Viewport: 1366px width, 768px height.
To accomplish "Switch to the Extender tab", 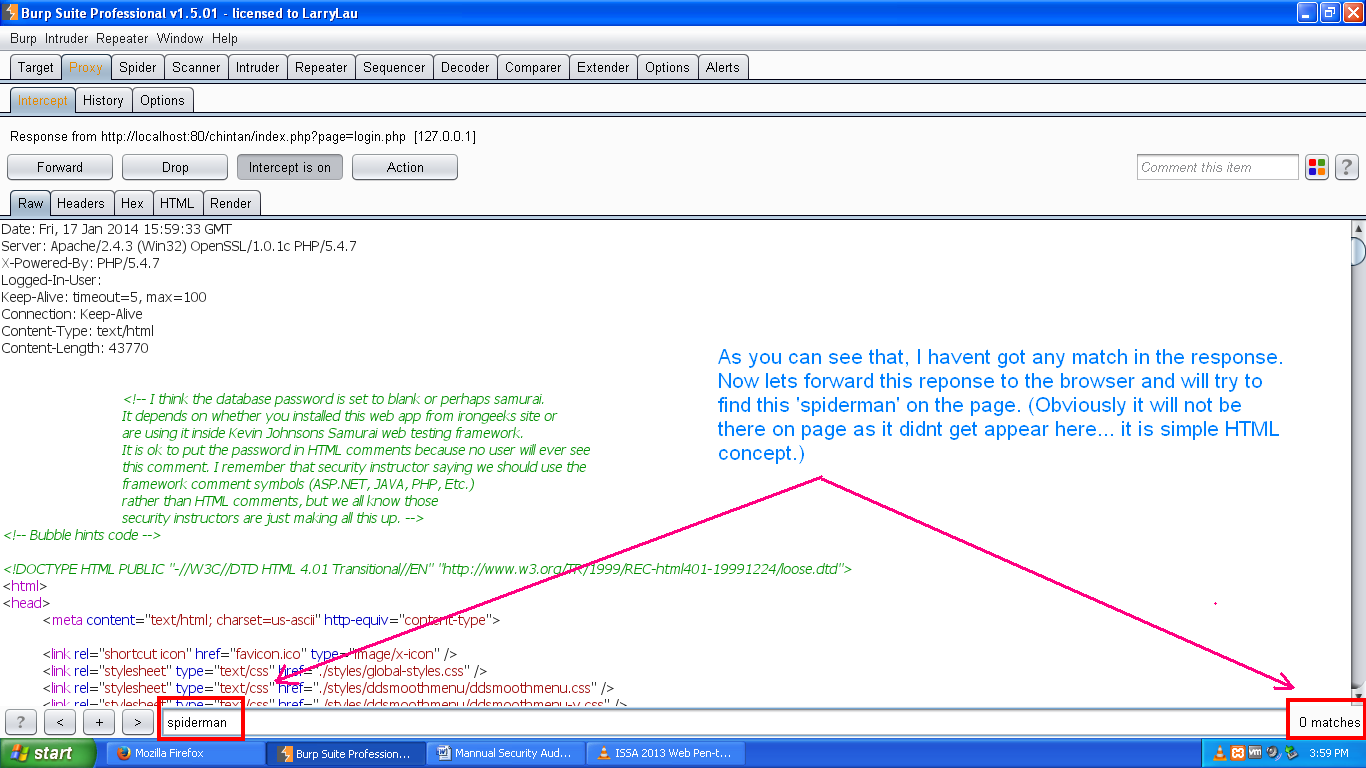I will click(x=603, y=67).
